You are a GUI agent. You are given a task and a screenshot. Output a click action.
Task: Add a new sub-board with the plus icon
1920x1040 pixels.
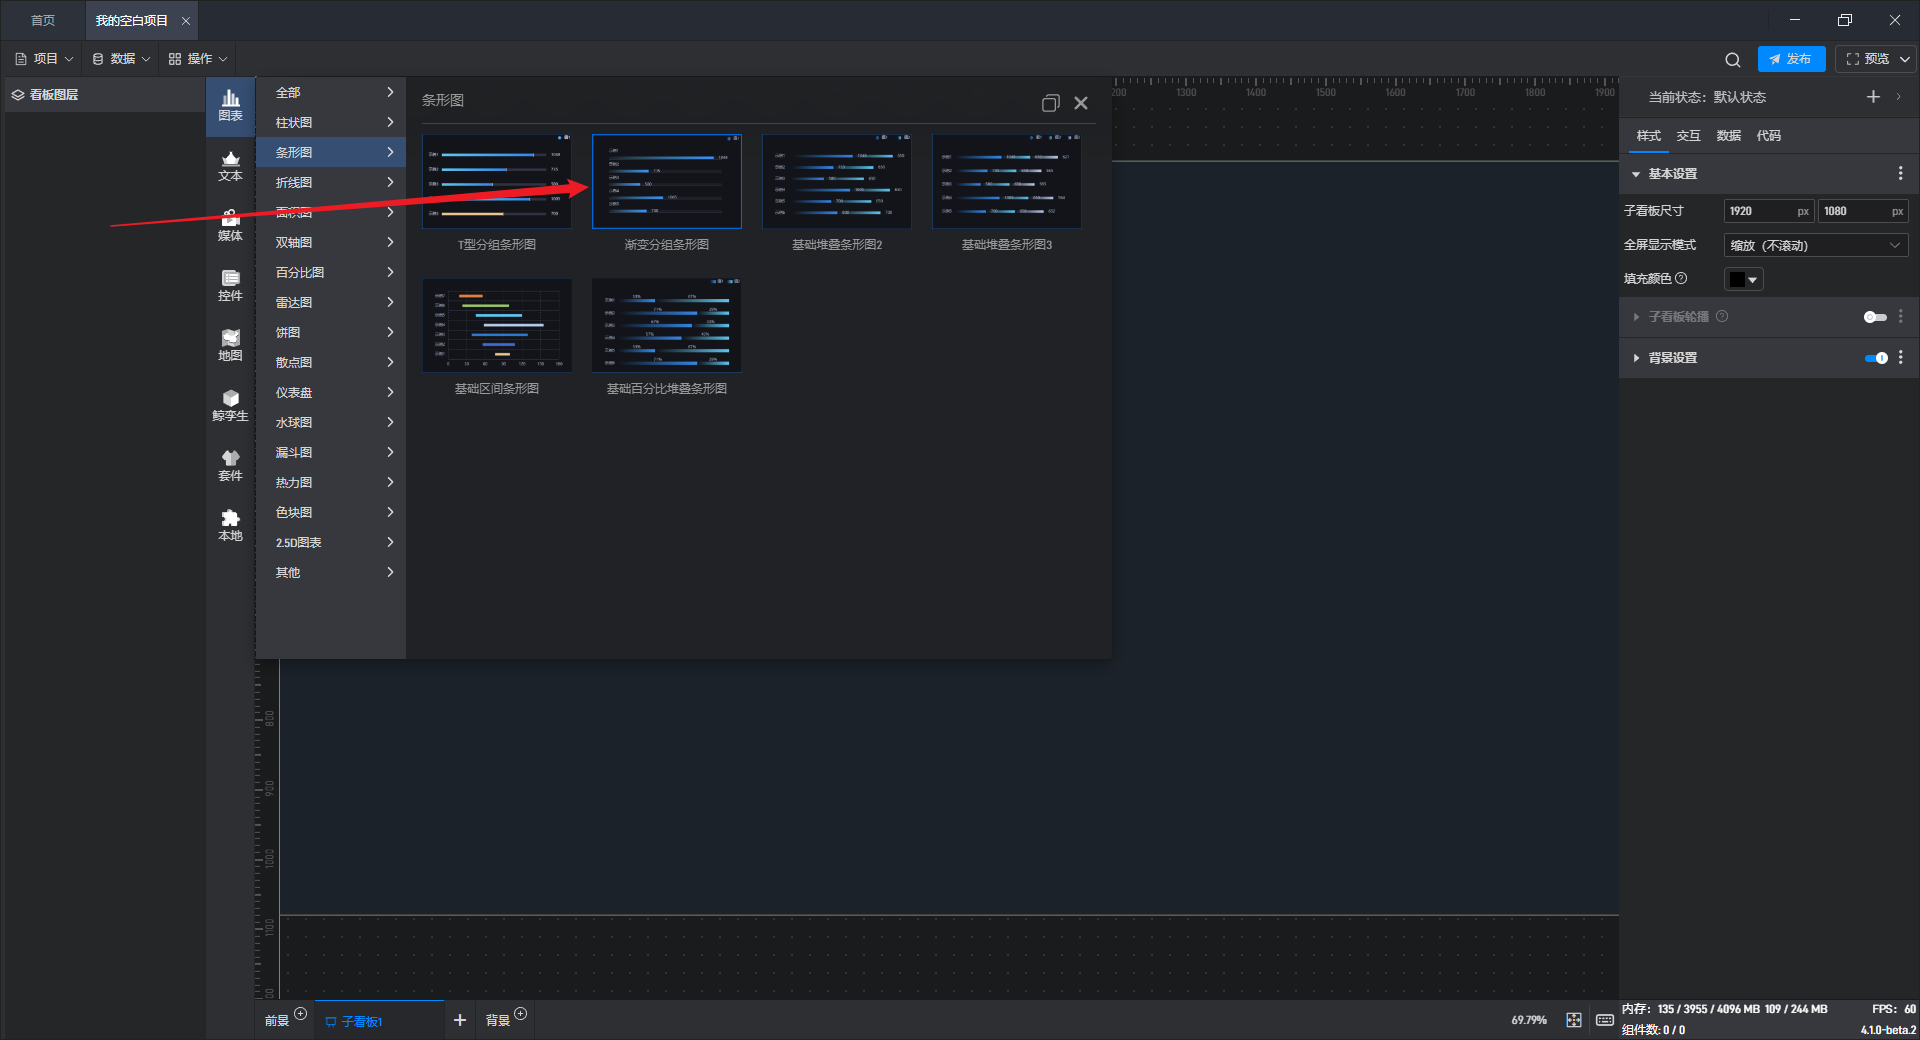pos(460,1020)
